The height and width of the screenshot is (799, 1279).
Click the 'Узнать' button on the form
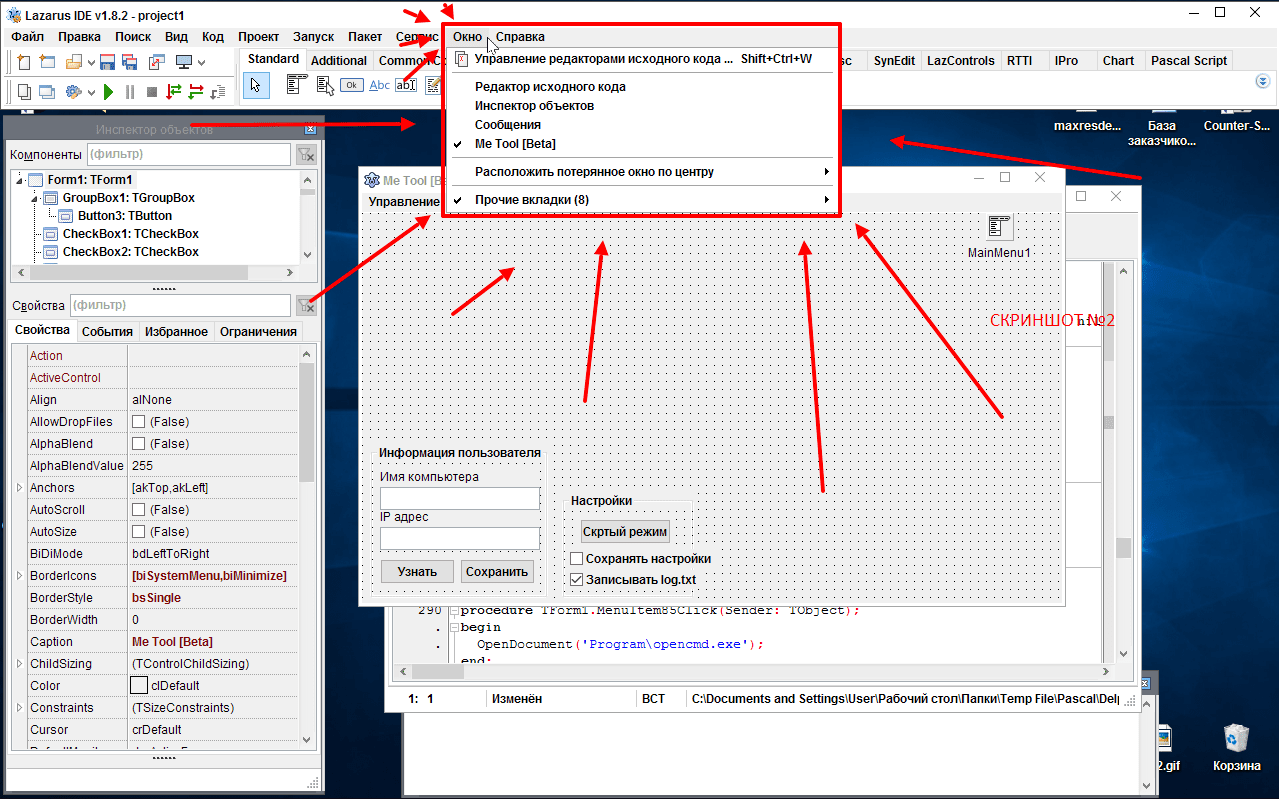tap(417, 572)
